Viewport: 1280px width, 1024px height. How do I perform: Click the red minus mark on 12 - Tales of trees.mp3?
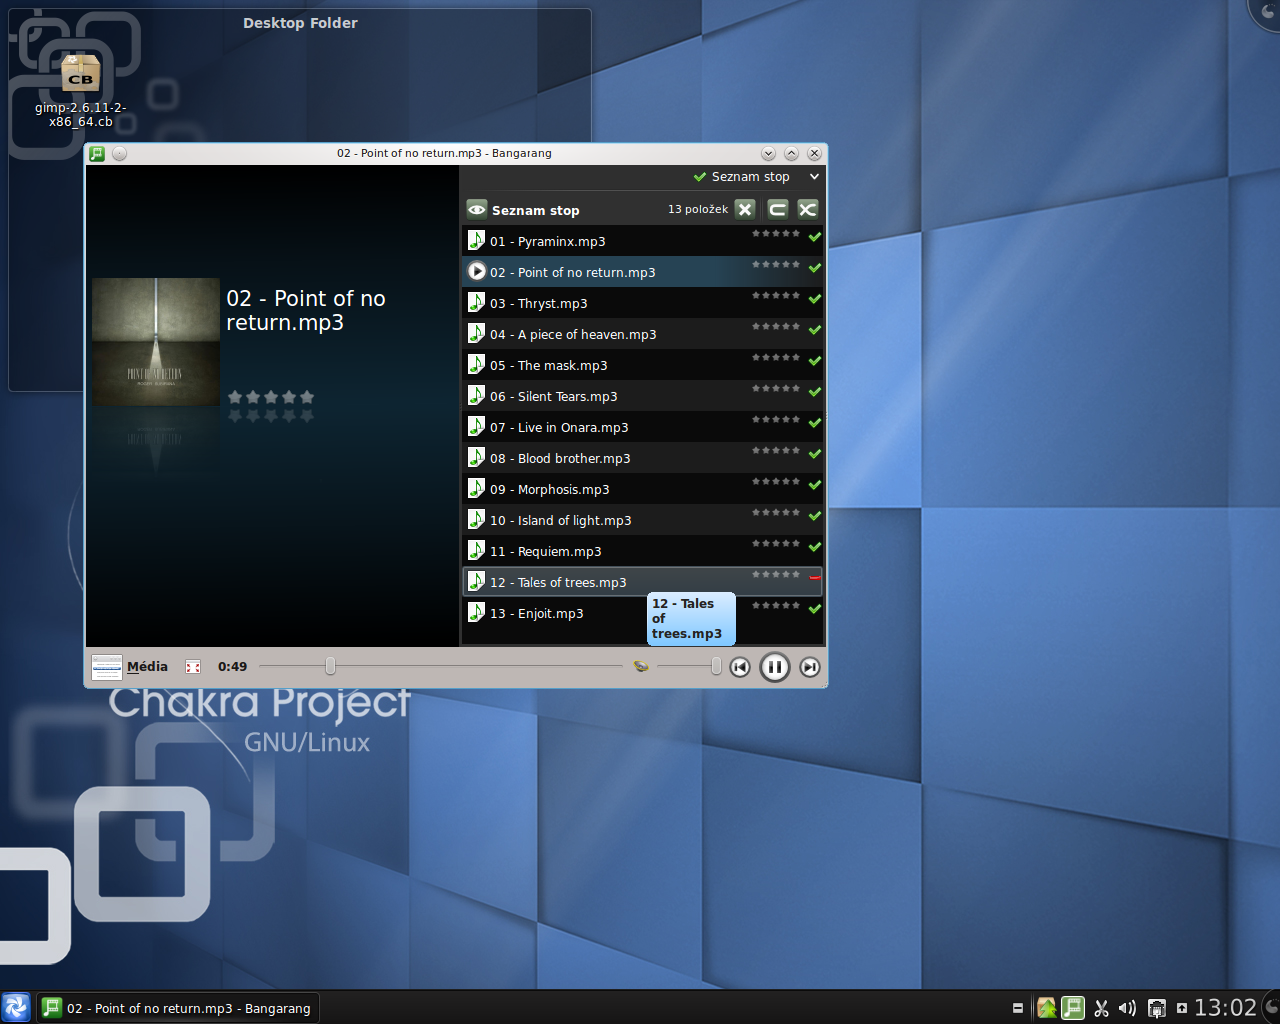coord(815,578)
